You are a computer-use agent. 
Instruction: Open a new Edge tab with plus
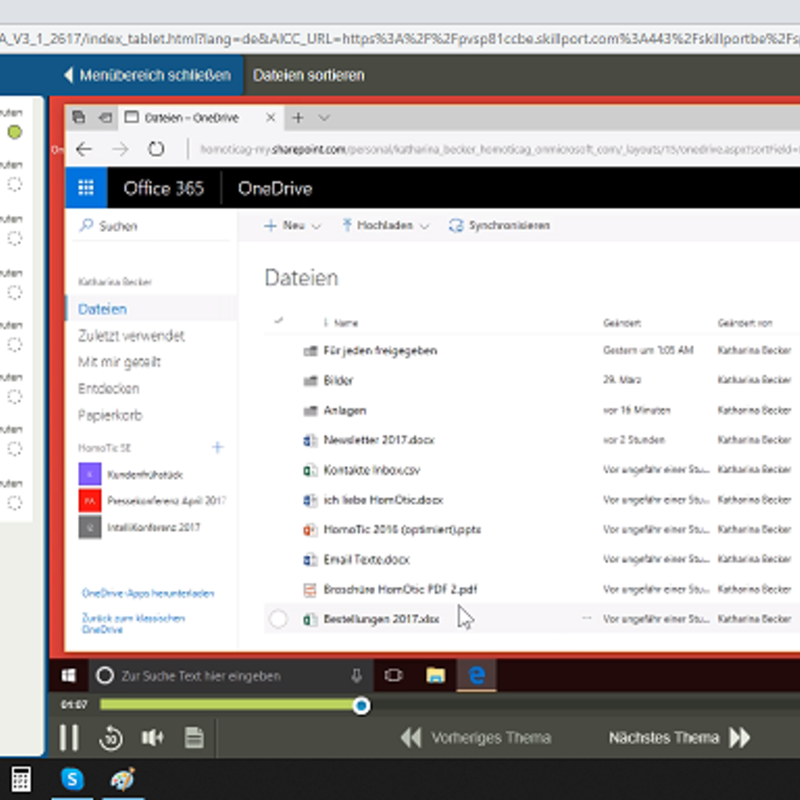[298, 118]
